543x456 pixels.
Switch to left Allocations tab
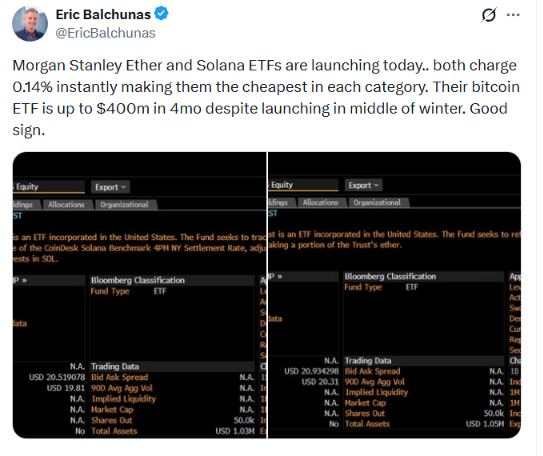click(x=66, y=205)
